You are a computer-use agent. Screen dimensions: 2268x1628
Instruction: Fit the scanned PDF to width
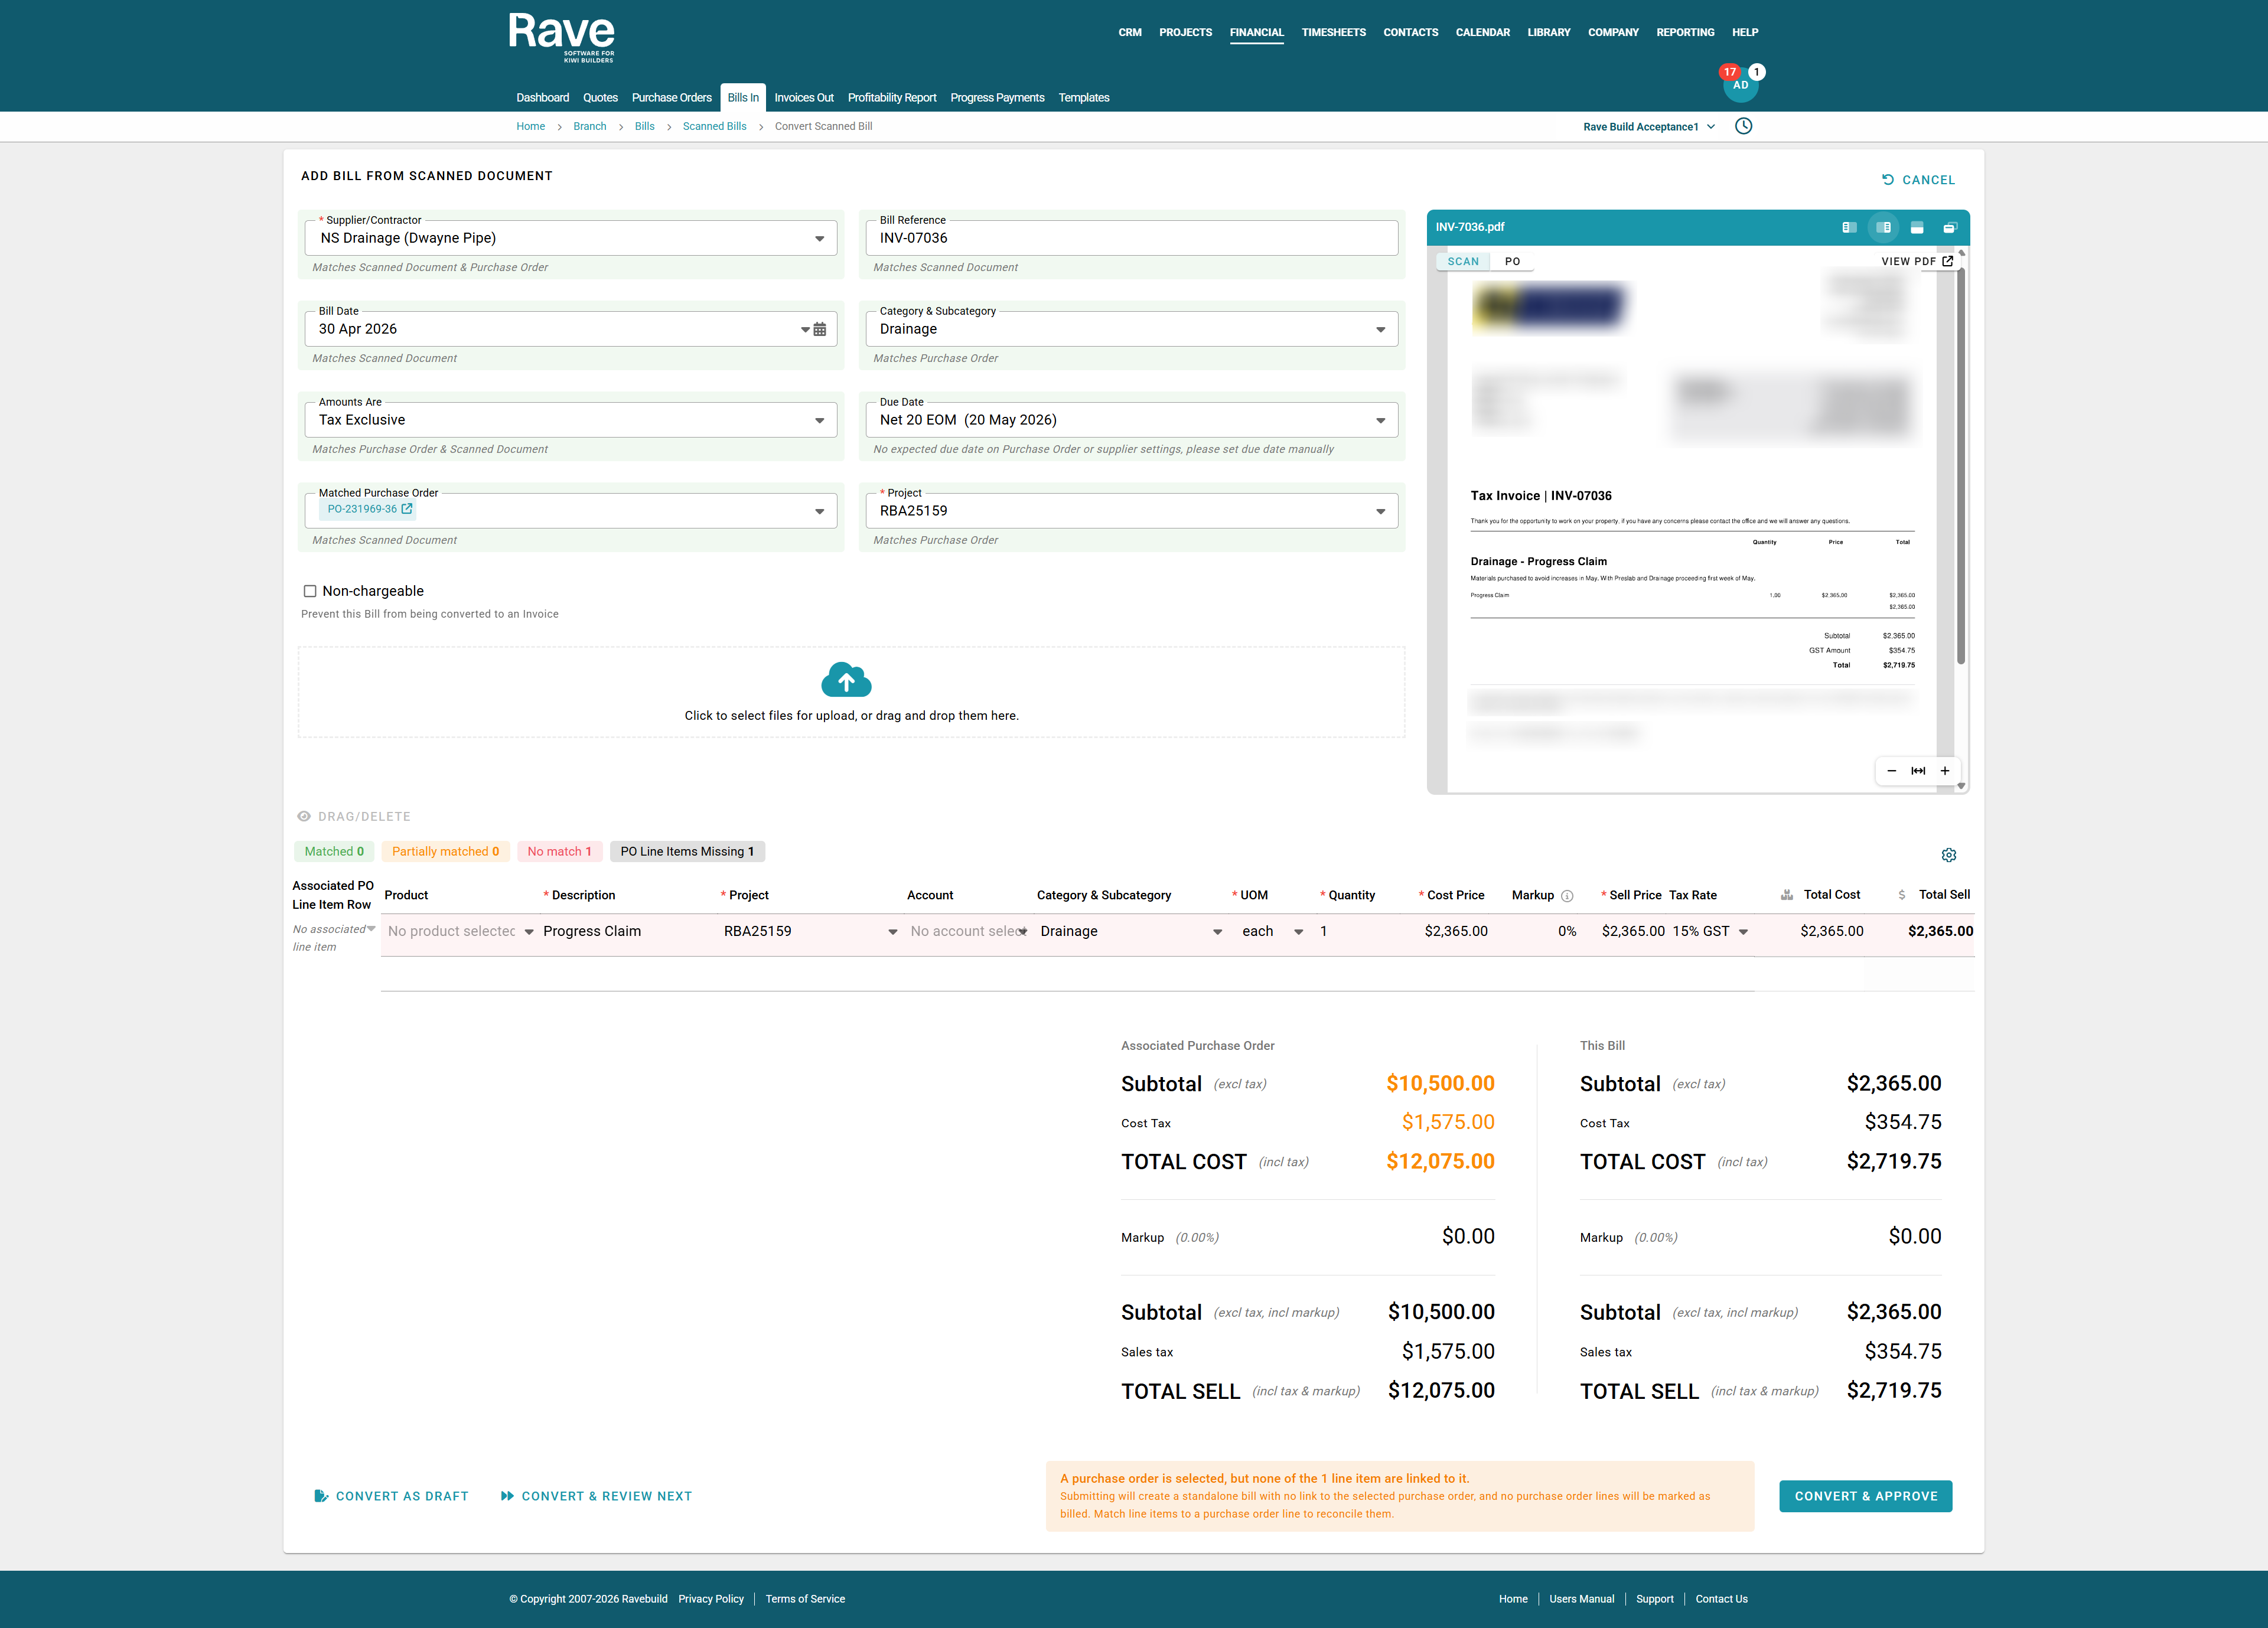tap(1918, 771)
